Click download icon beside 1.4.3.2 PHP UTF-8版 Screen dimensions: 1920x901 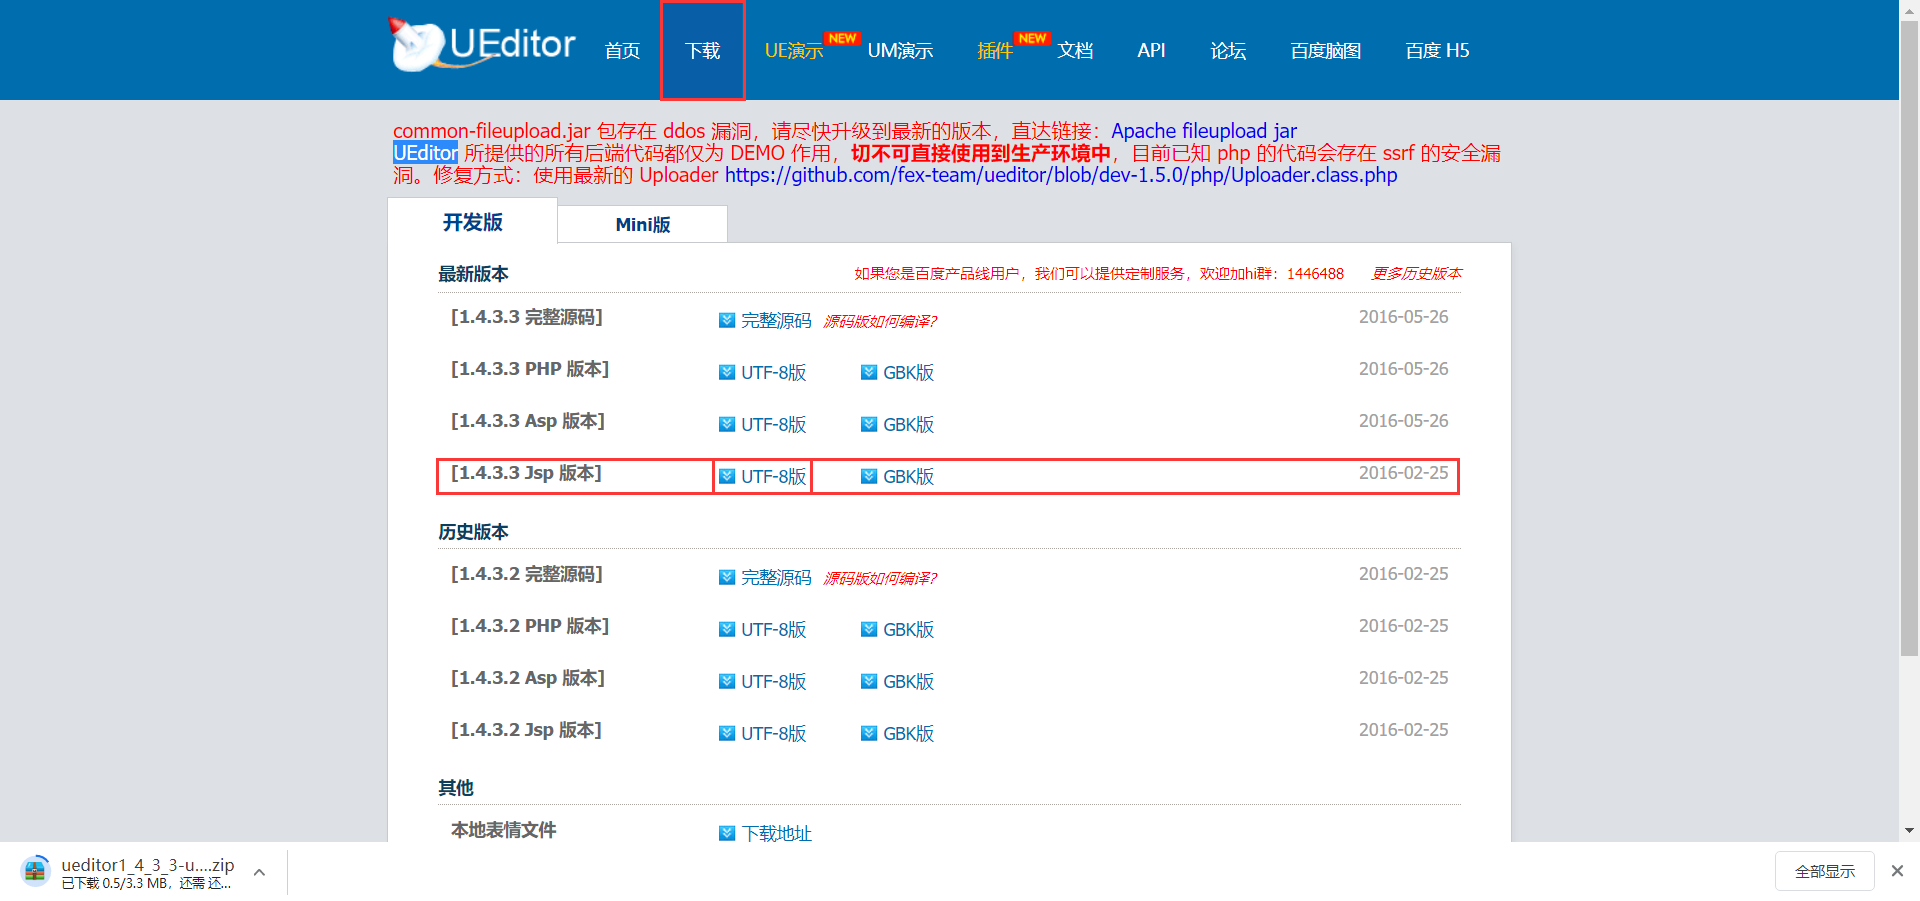727,630
